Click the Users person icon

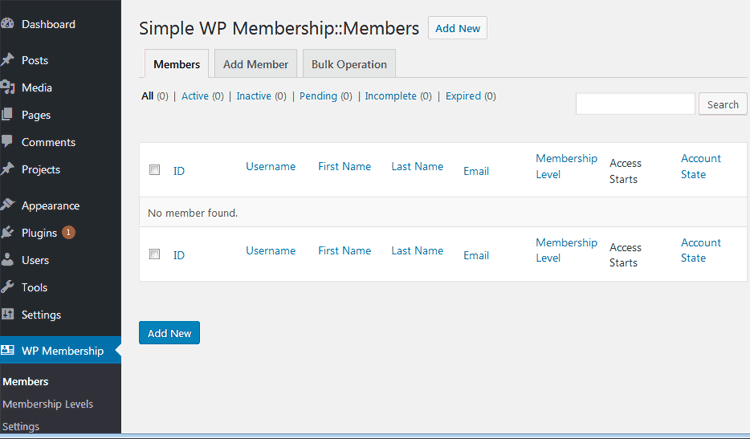(x=7, y=260)
